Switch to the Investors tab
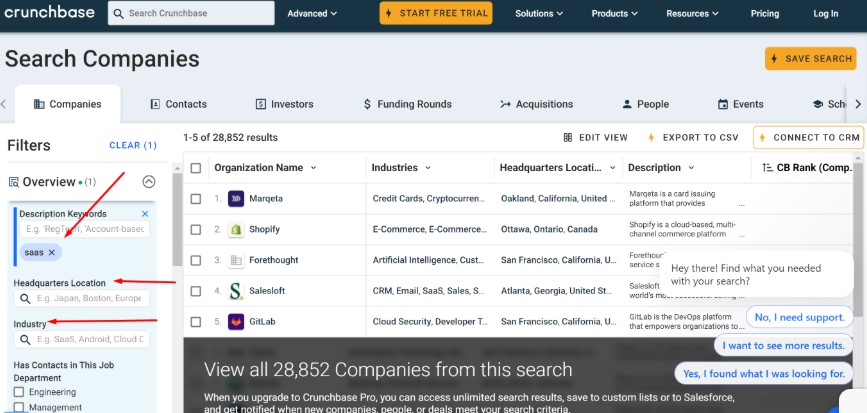The width and height of the screenshot is (867, 413). tap(284, 104)
